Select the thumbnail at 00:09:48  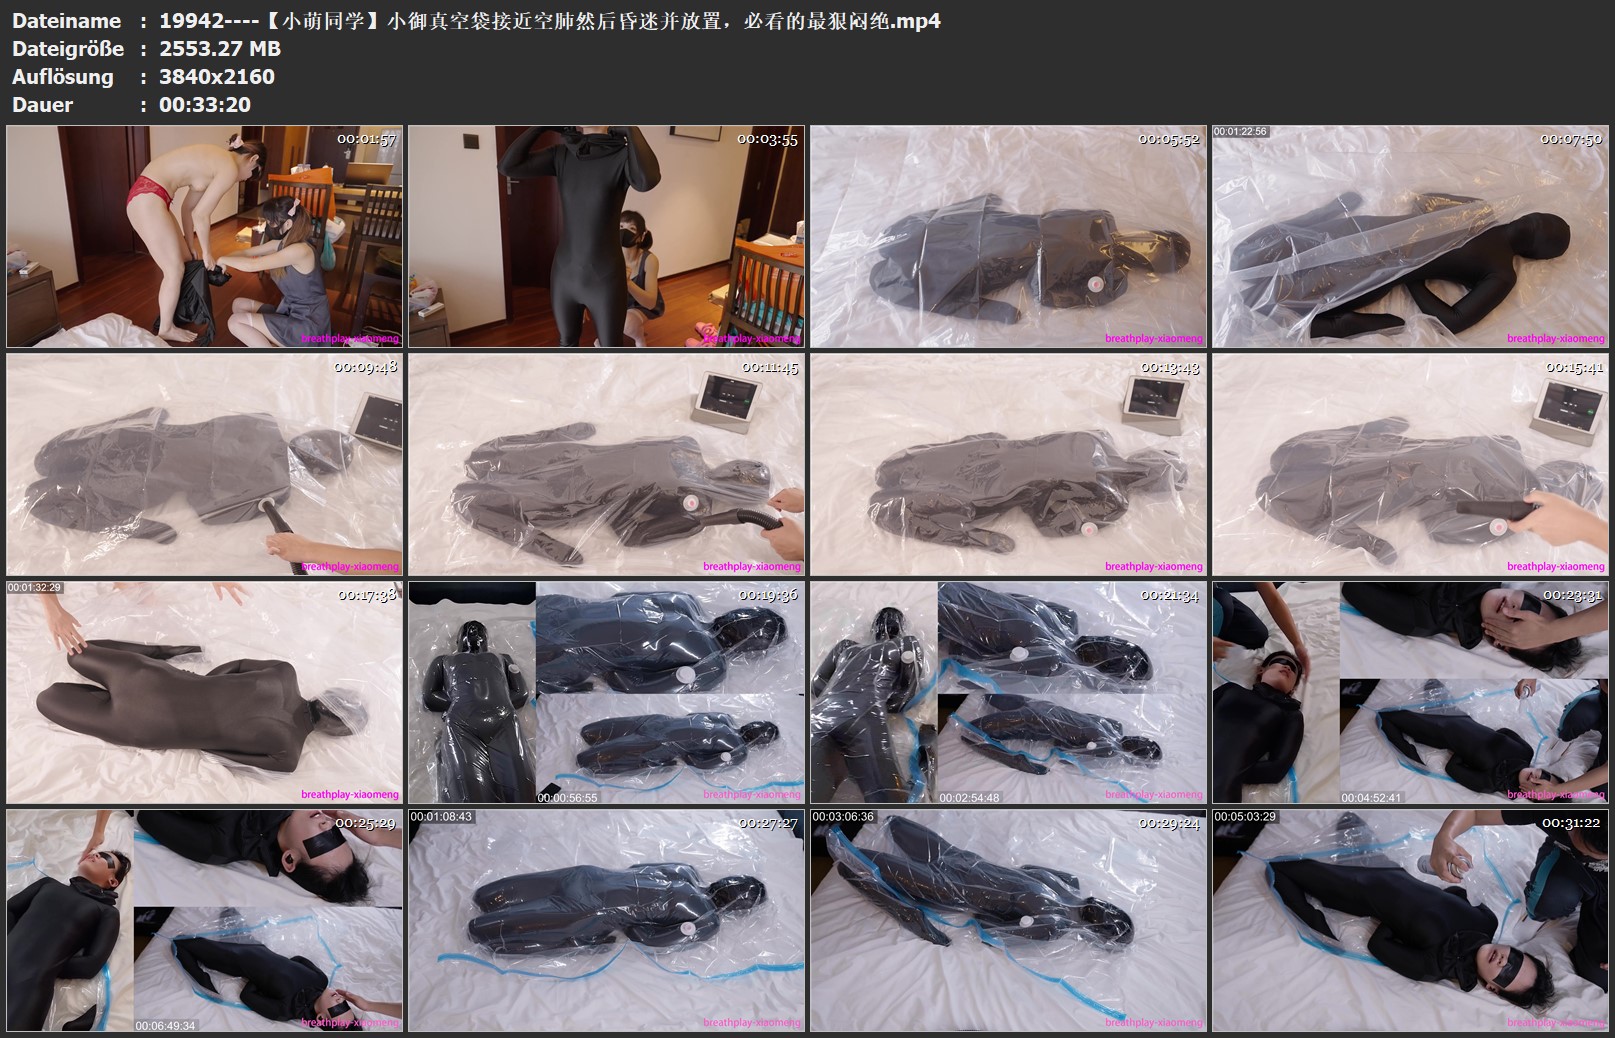(x=204, y=464)
